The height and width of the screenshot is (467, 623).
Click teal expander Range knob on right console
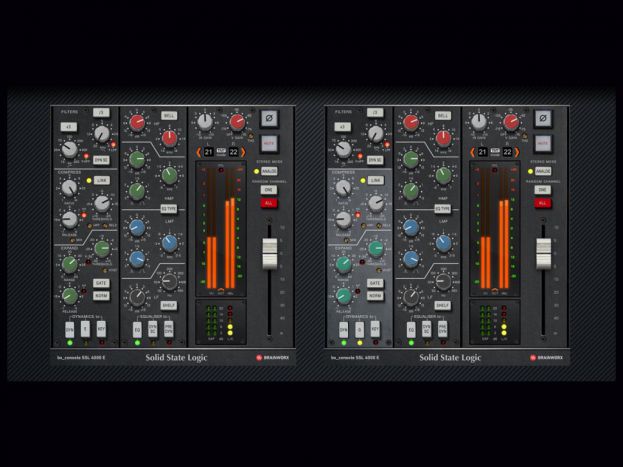coord(343,264)
